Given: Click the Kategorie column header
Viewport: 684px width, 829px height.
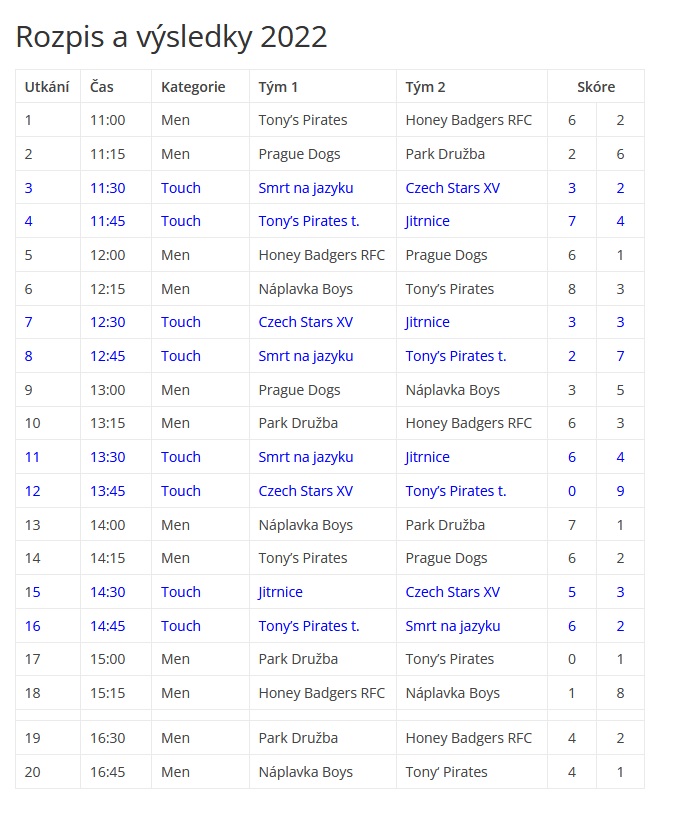Looking at the screenshot, I should (x=193, y=87).
